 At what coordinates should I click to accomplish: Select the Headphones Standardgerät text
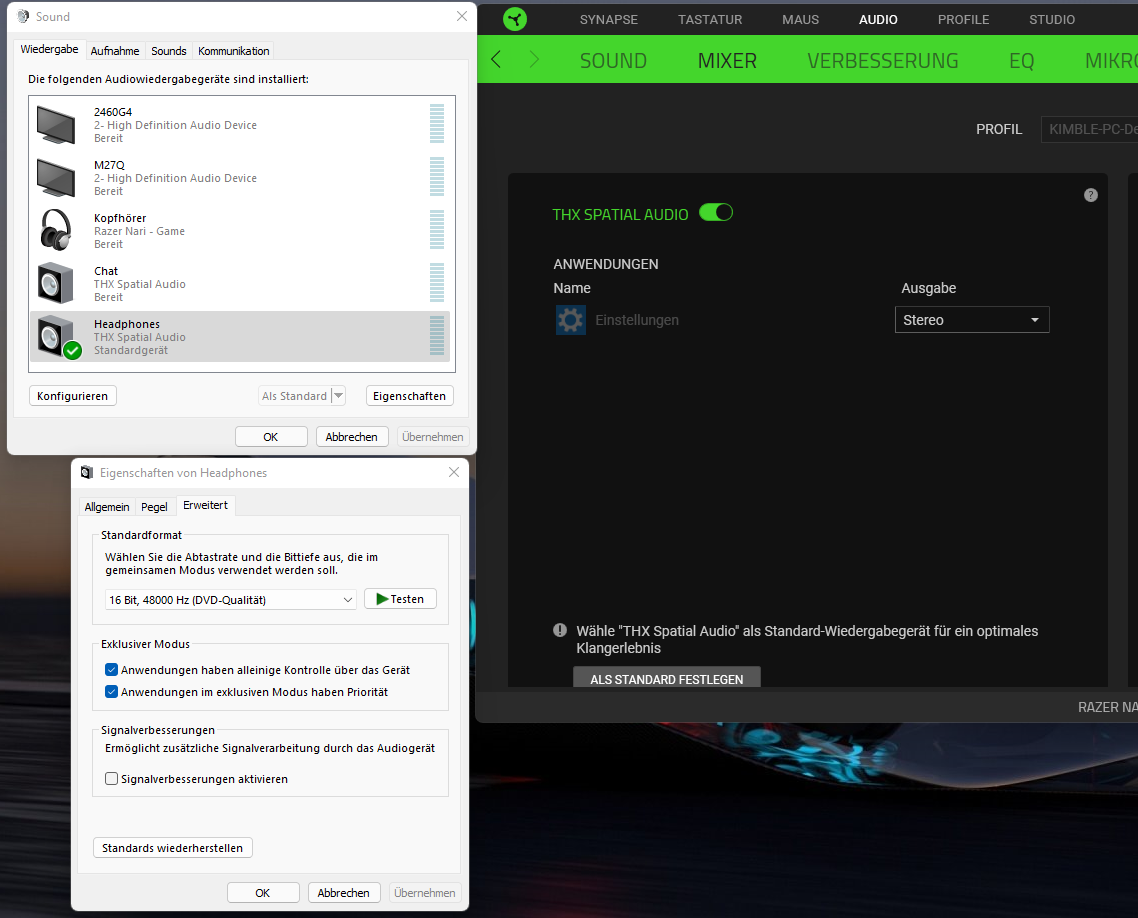(x=139, y=337)
